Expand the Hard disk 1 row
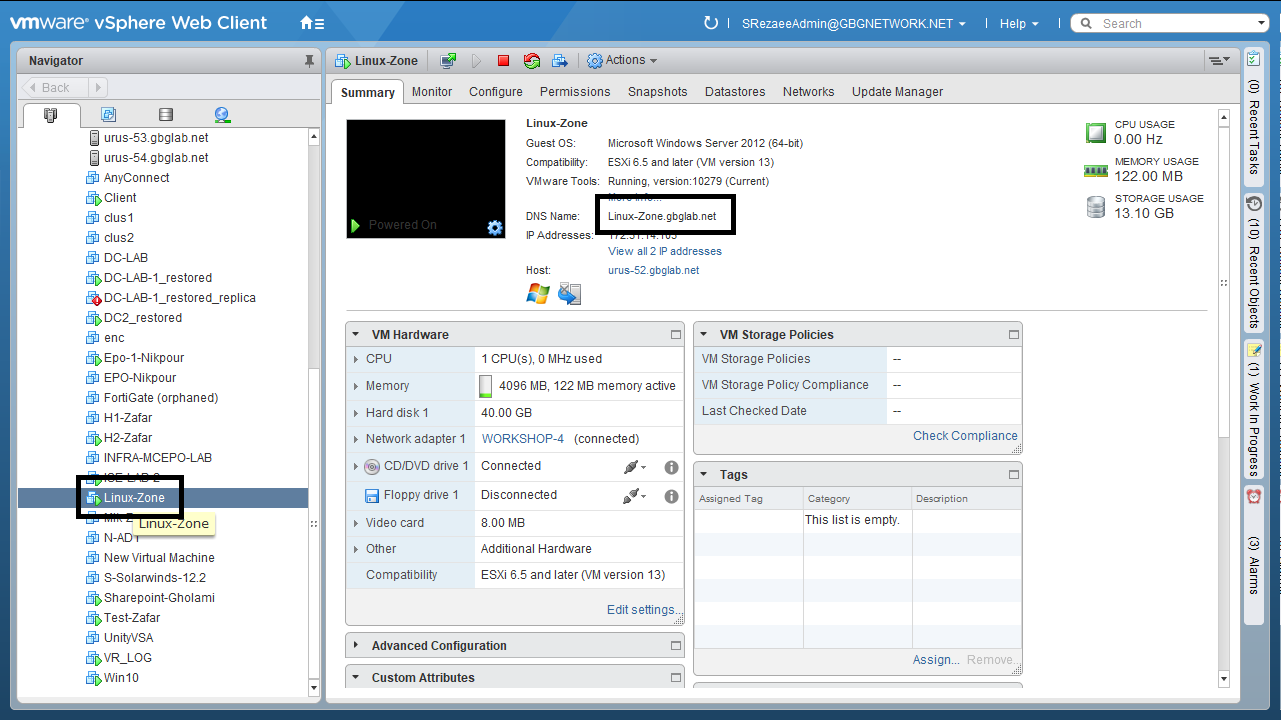1281x720 pixels. [356, 413]
